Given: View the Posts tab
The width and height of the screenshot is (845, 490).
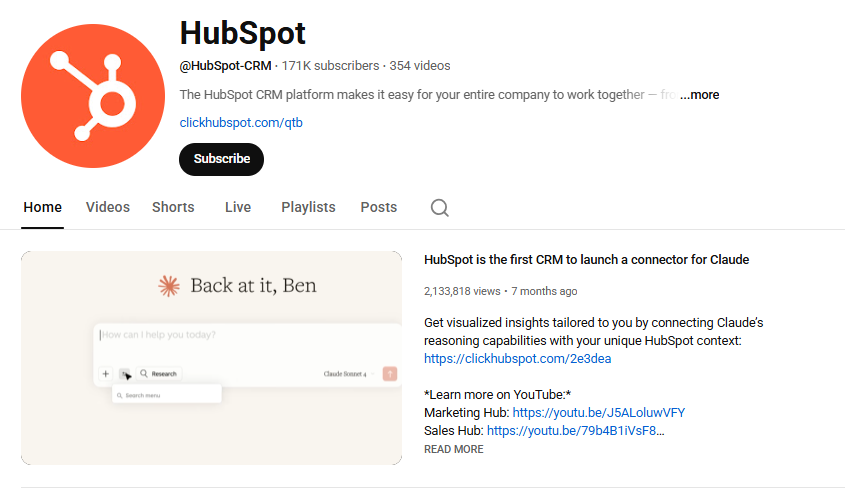Looking at the screenshot, I should 379,207.
